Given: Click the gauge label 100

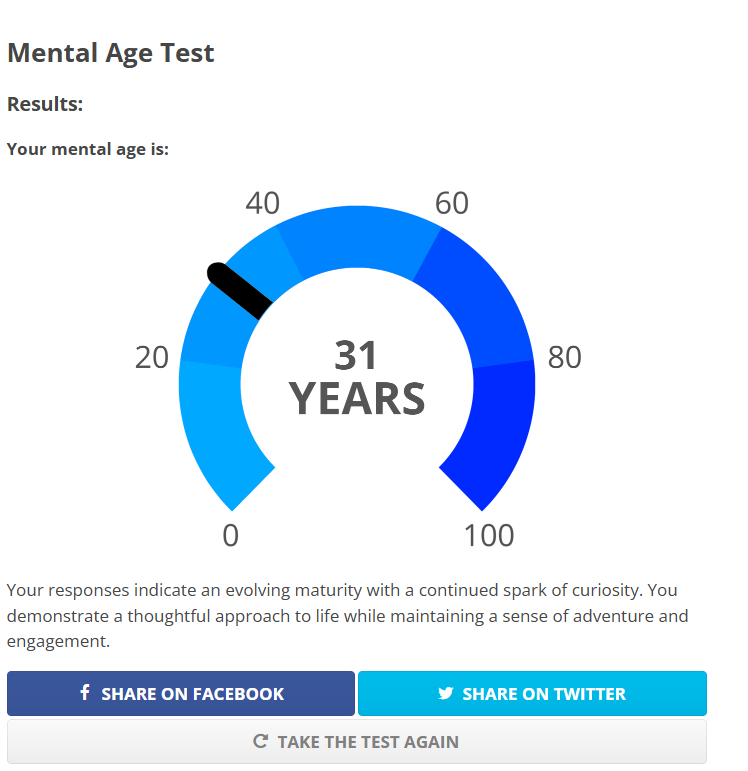Looking at the screenshot, I should tap(489, 535).
